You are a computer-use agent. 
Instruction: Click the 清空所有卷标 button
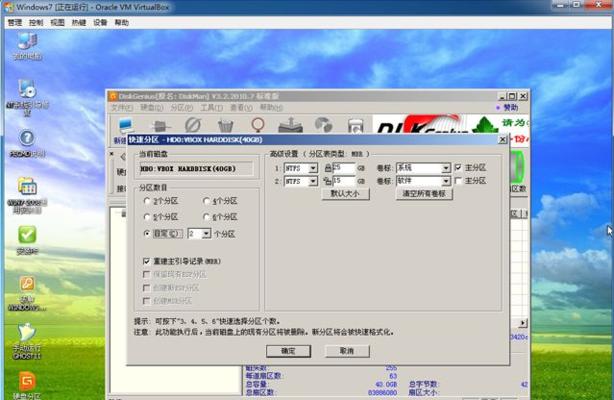[x=424, y=194]
